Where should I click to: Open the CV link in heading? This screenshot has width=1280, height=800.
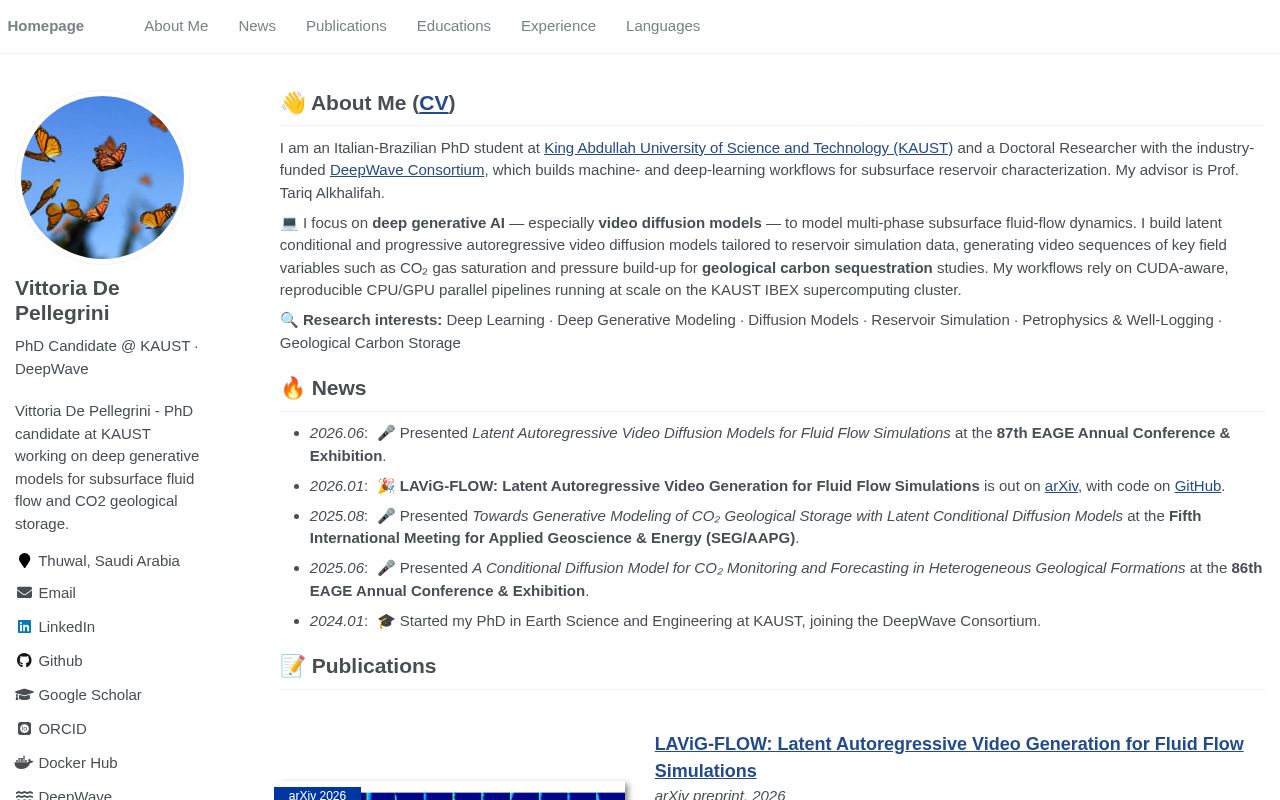[434, 103]
